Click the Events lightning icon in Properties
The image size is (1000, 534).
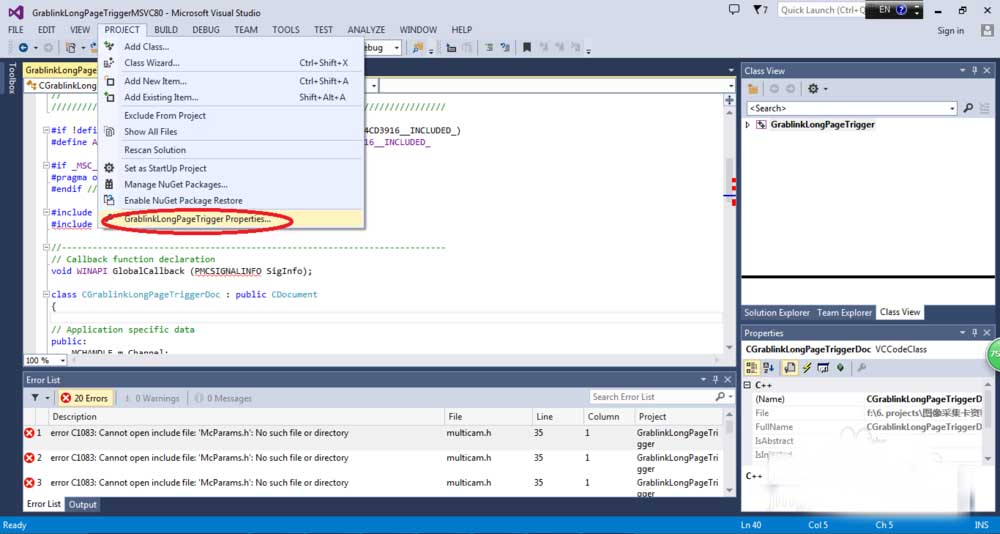pyautogui.click(x=806, y=367)
